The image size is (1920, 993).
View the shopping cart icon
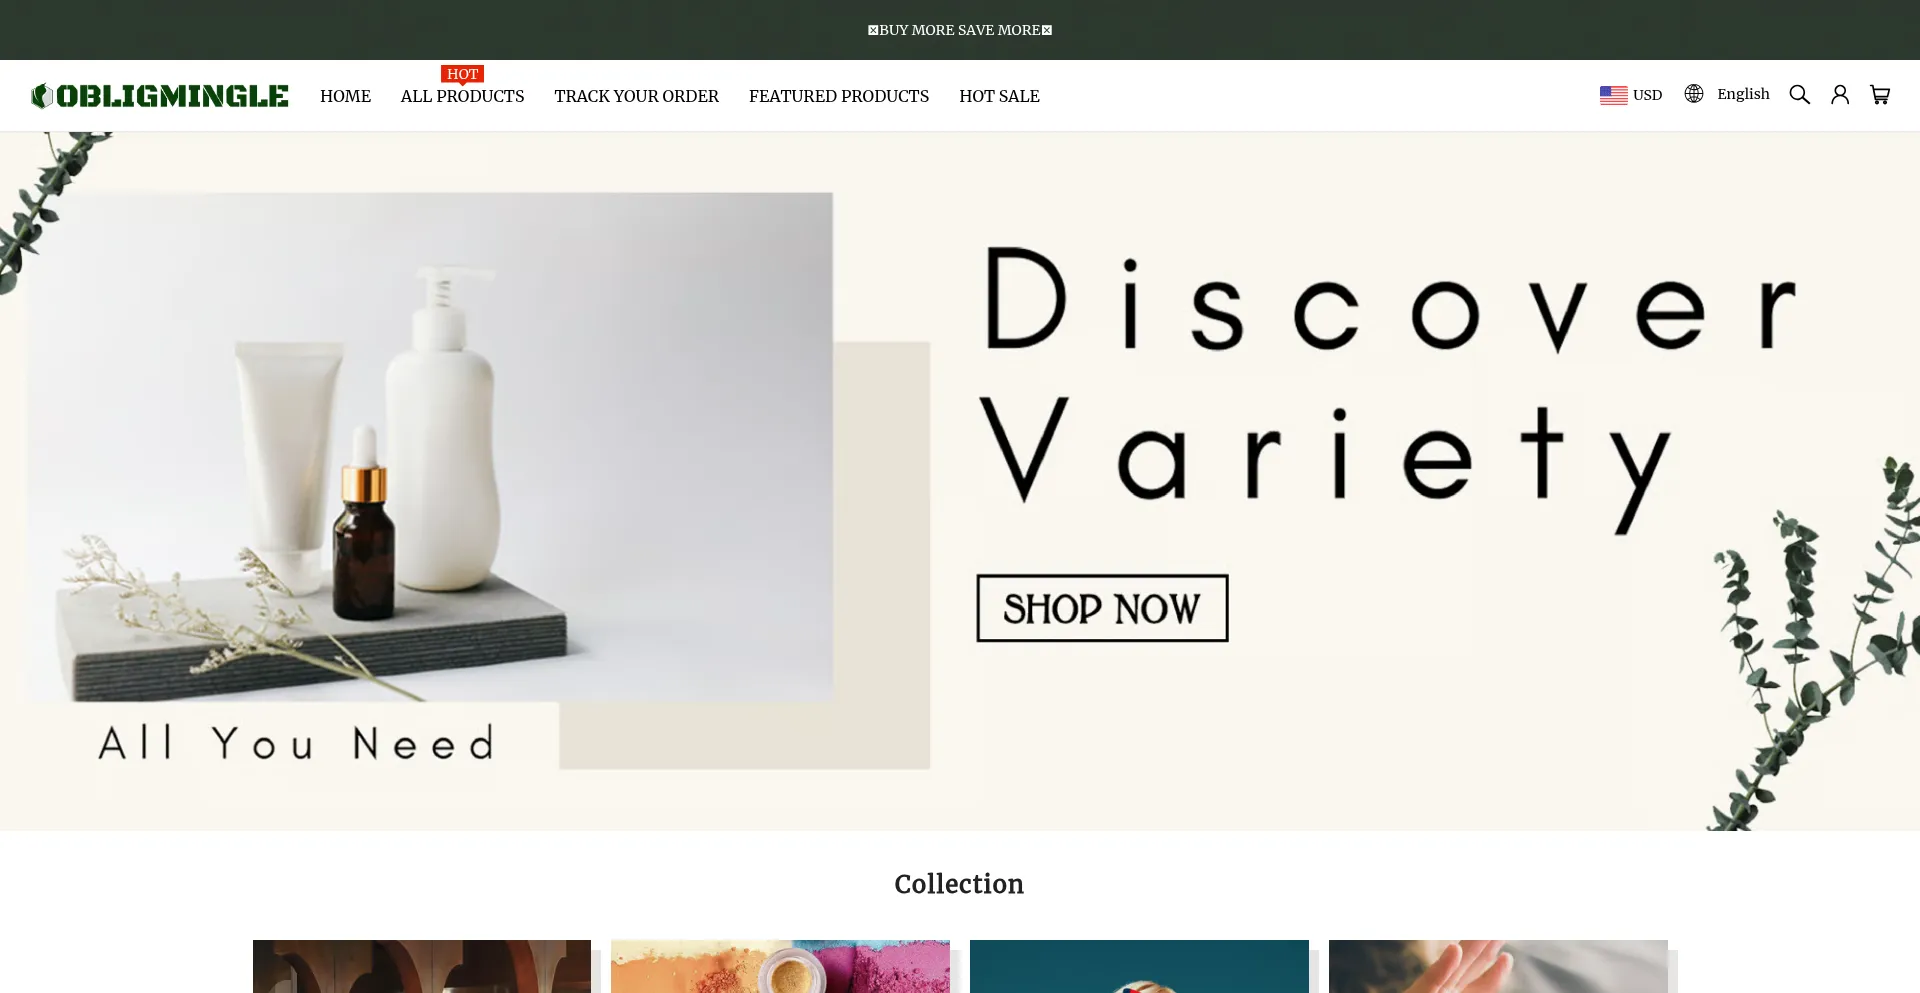1879,95
